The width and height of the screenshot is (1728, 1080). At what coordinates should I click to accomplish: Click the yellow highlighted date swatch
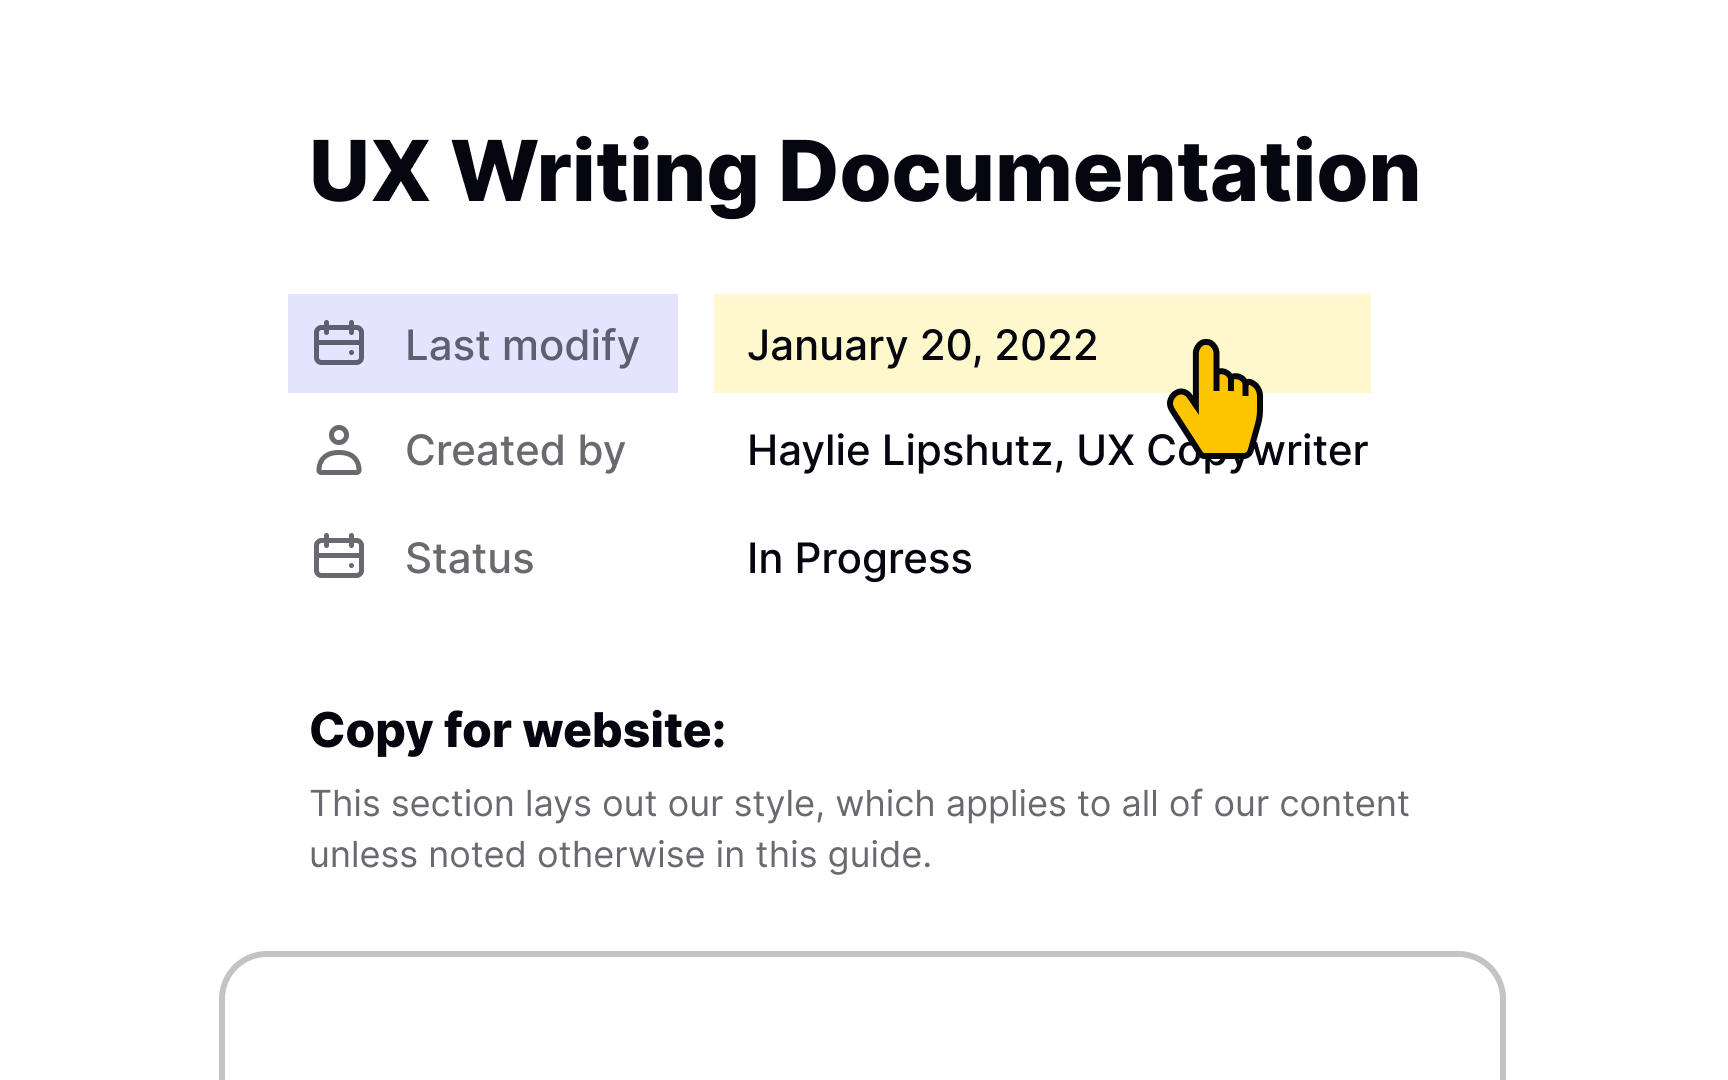click(1040, 344)
